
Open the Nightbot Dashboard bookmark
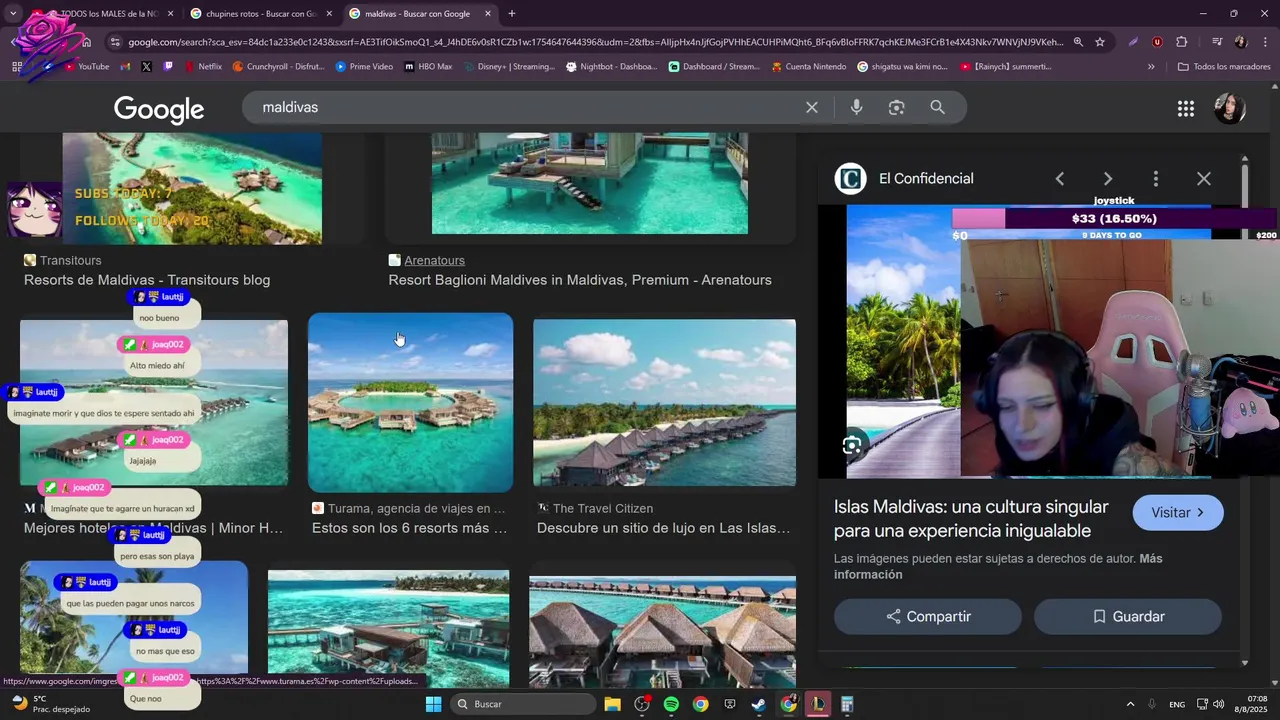click(612, 67)
